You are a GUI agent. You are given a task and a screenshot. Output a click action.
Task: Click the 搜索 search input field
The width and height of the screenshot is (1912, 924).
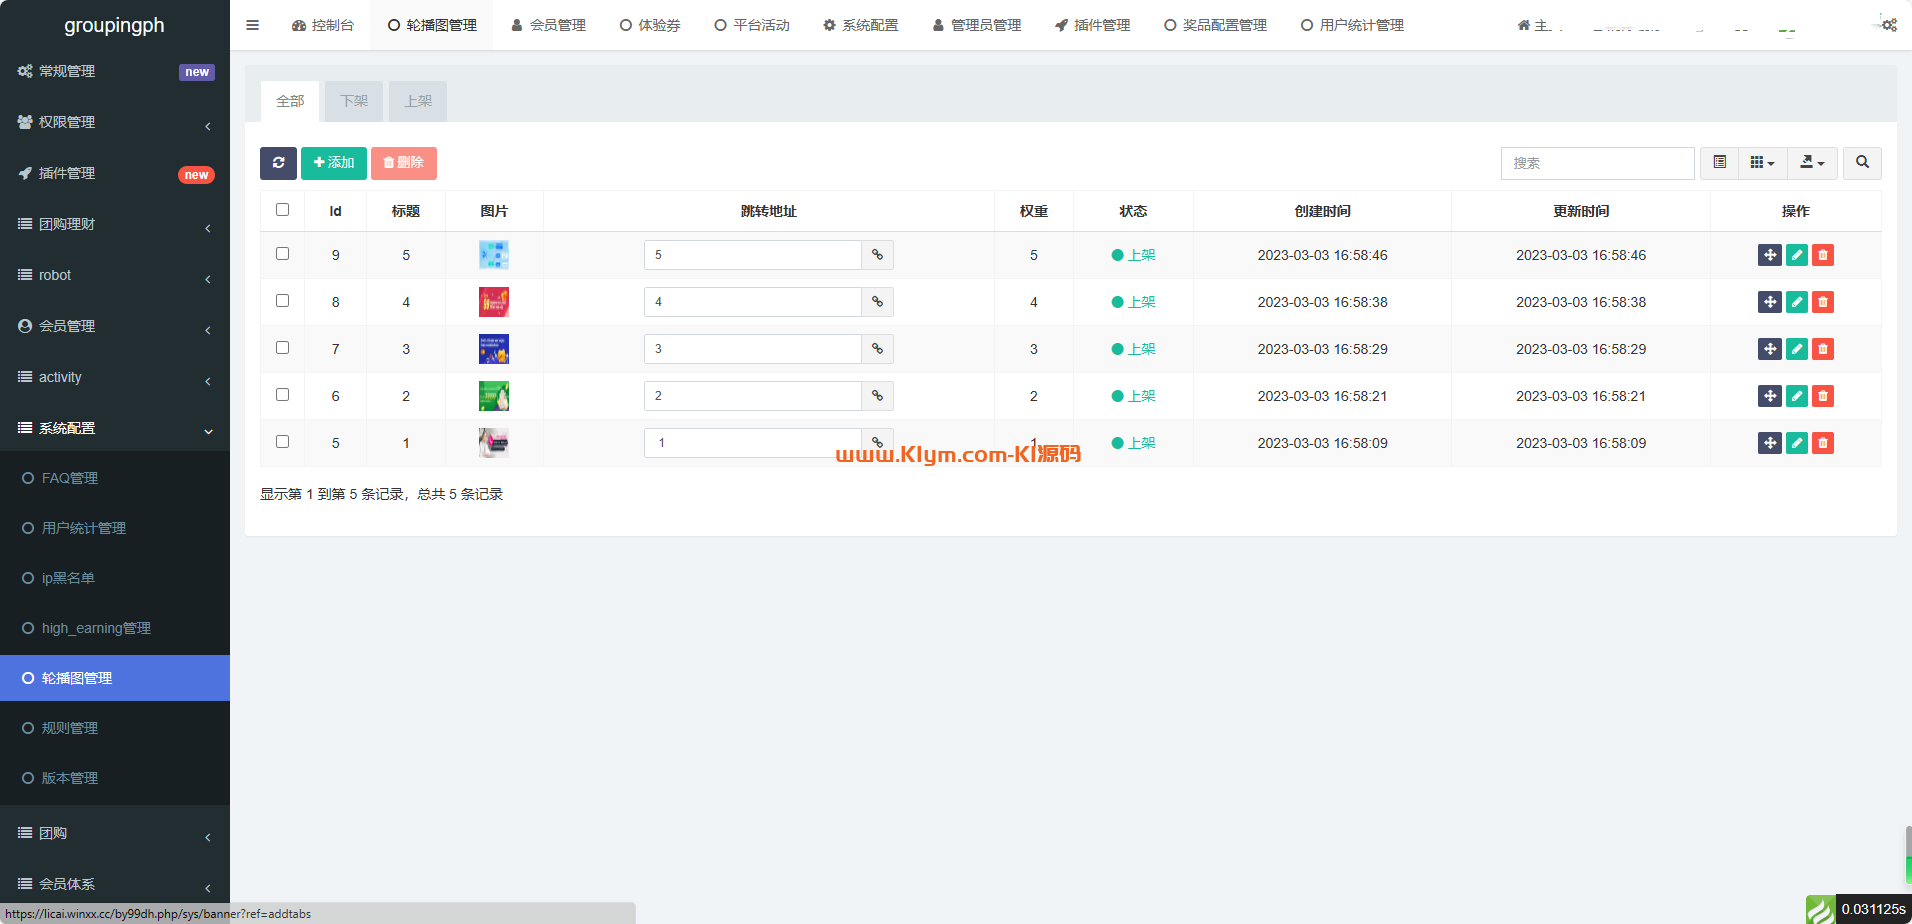coord(1597,163)
